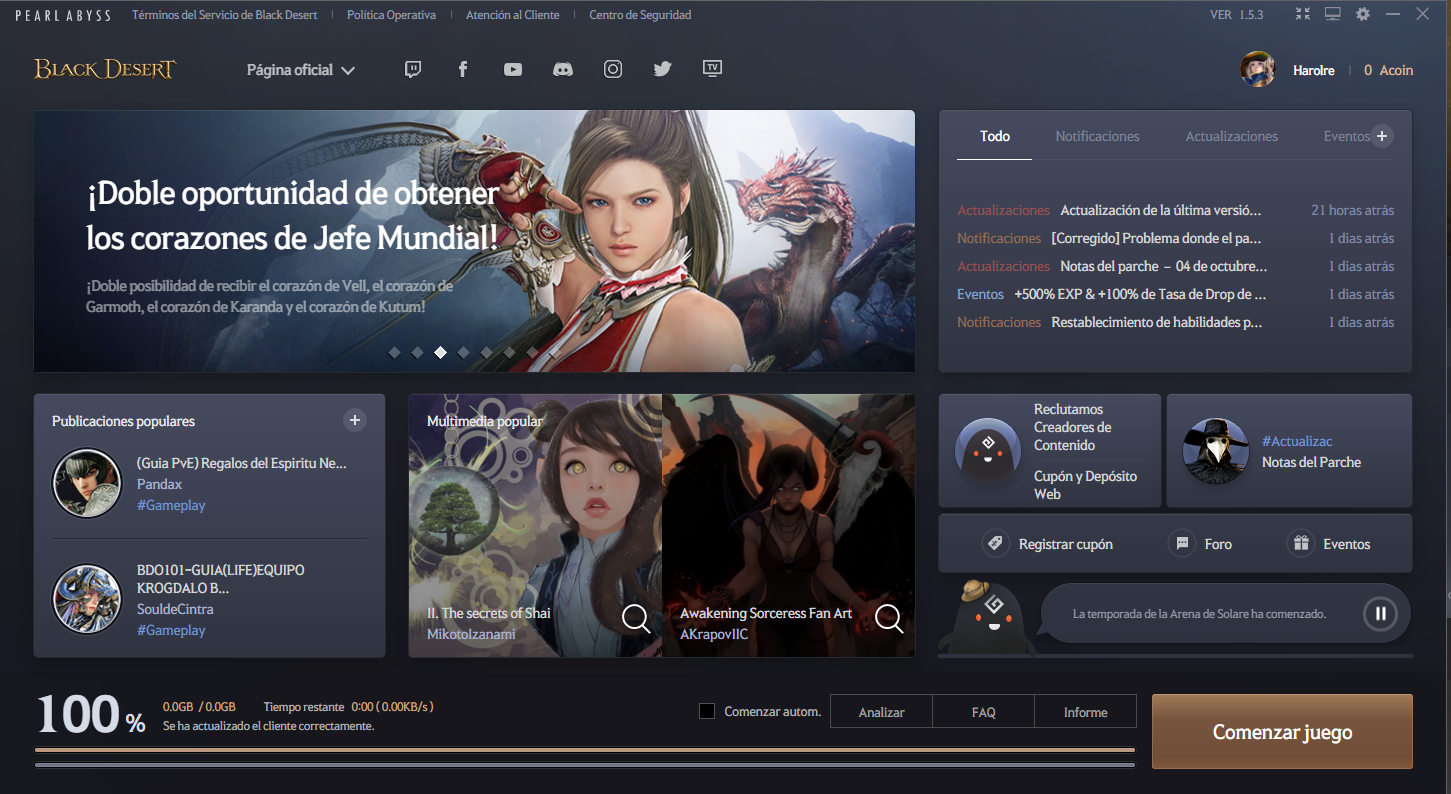
Task: Open the Facebook page icon
Action: [462, 68]
